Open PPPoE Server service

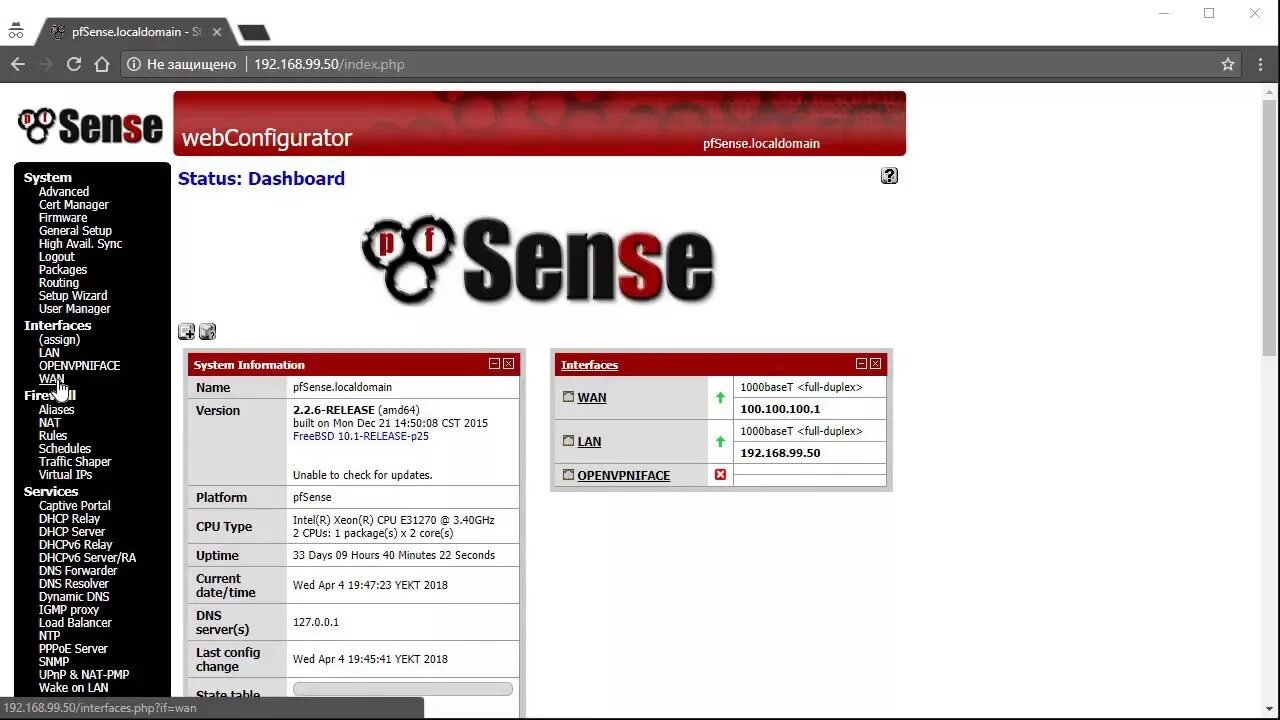coord(73,649)
